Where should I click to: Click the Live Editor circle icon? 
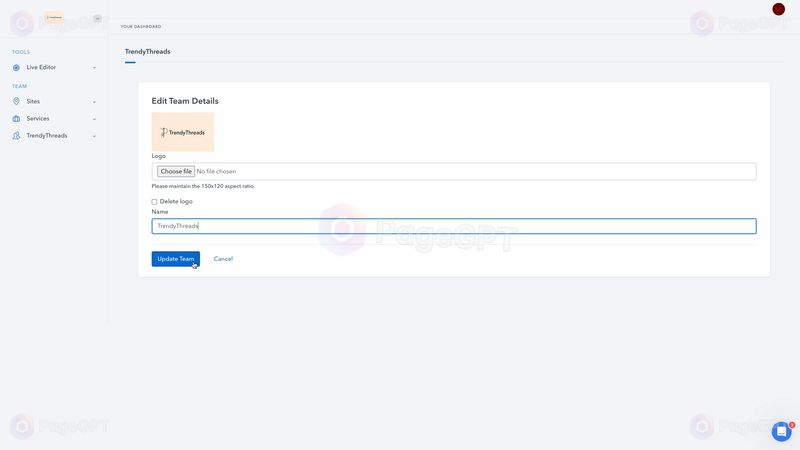coord(16,67)
